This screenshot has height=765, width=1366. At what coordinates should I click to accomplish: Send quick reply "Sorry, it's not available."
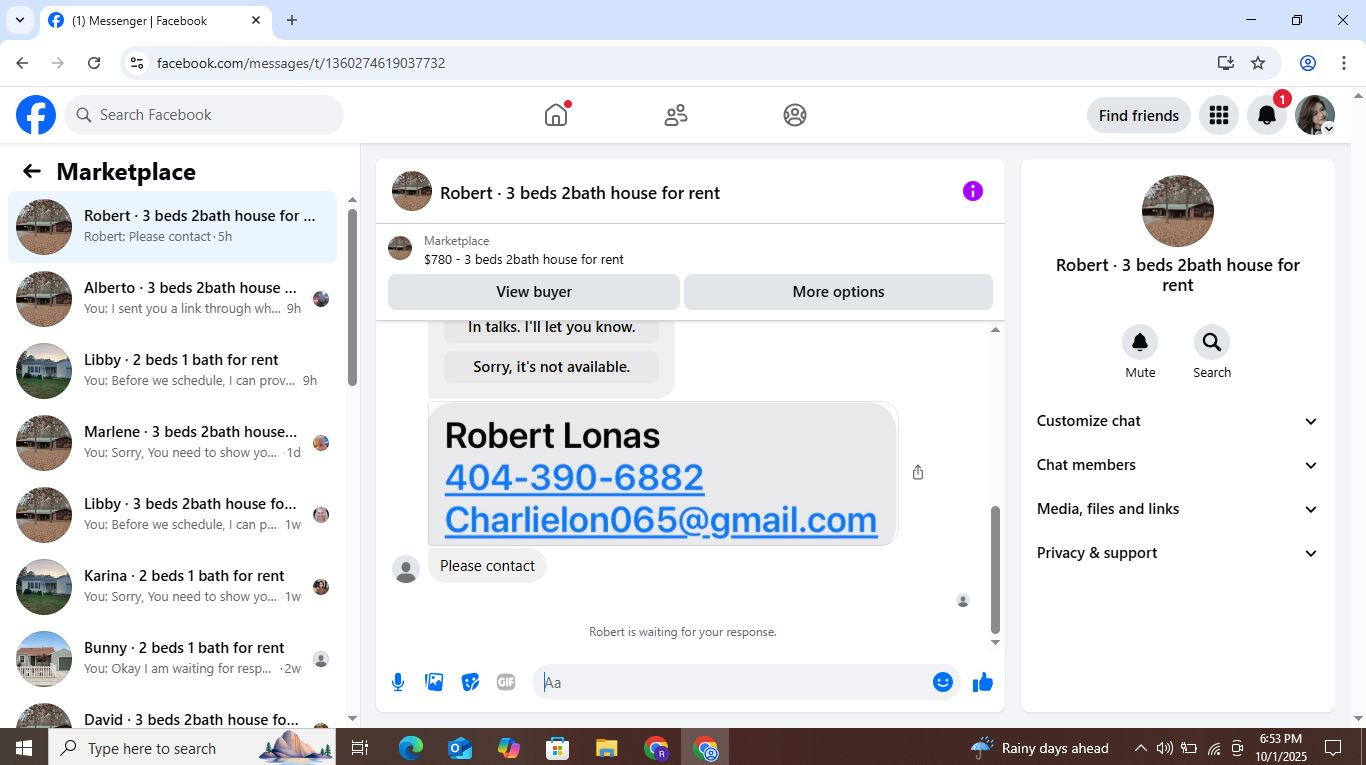click(551, 367)
